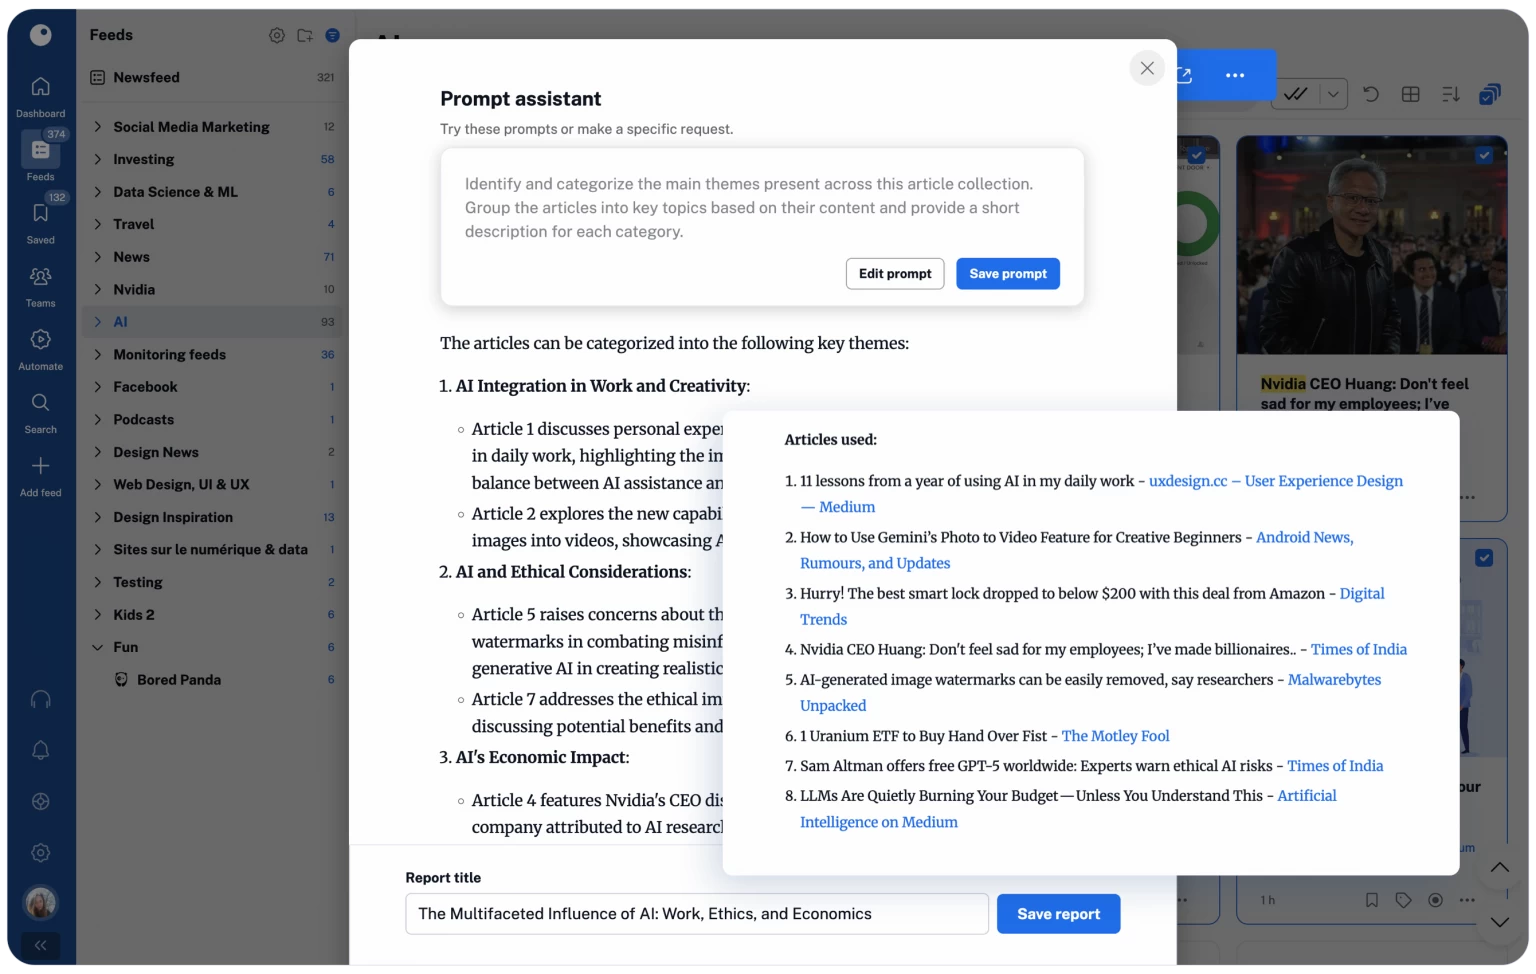Click the stacked select-all articles toggle
This screenshot has height=974, width=1536.
pyautogui.click(x=1490, y=93)
